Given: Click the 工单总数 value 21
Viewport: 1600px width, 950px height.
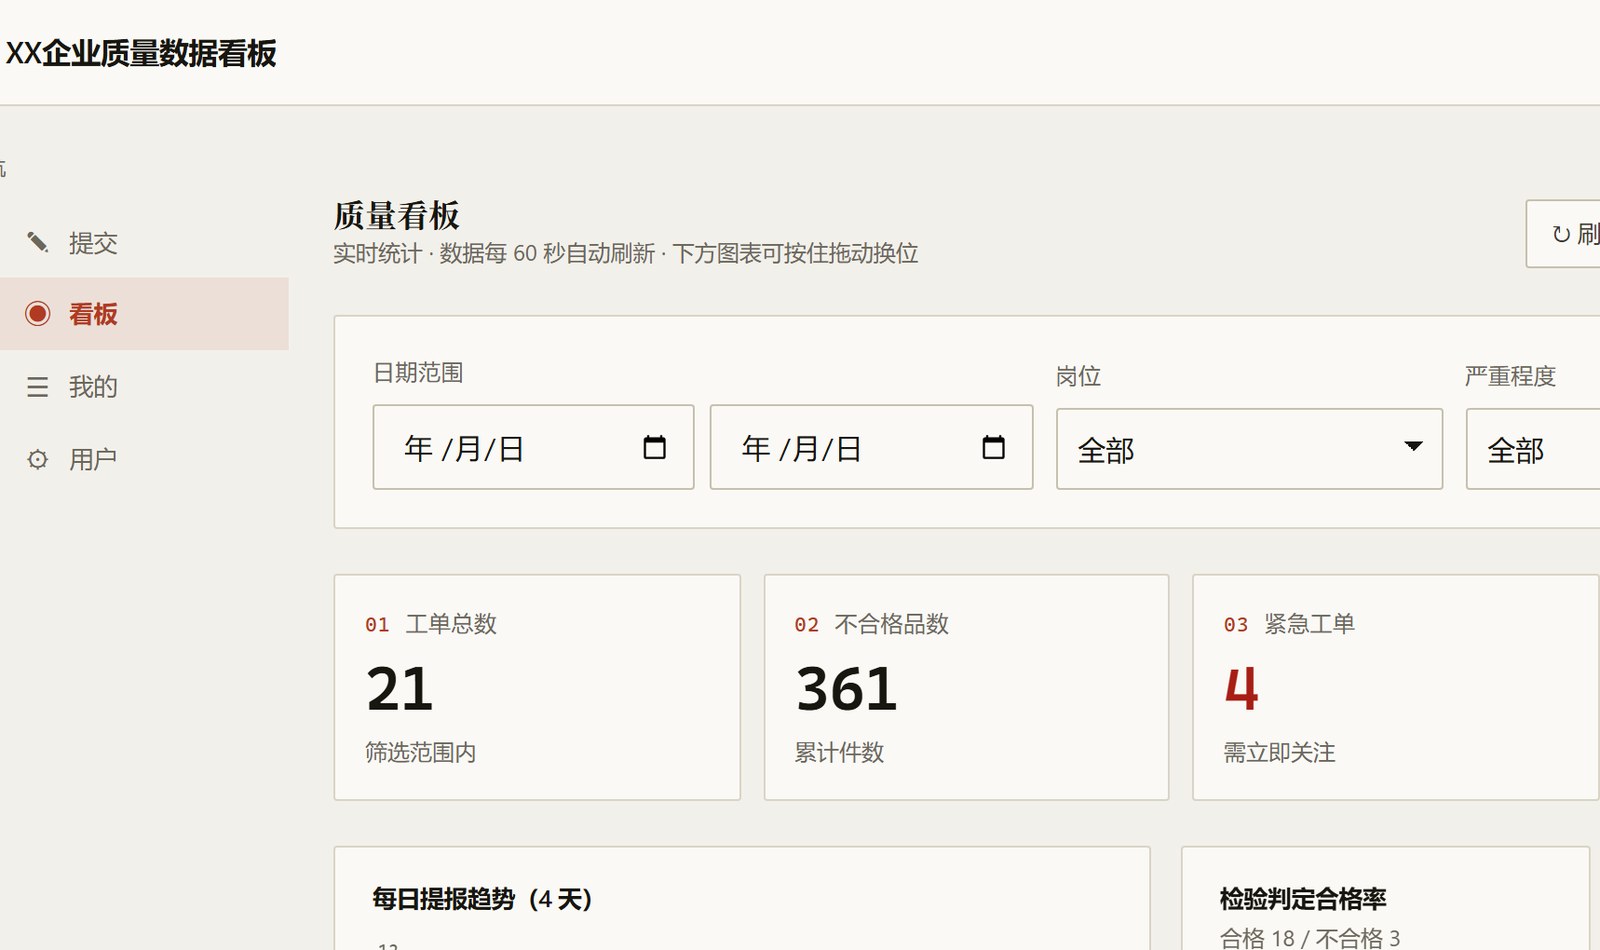Looking at the screenshot, I should tap(400, 689).
